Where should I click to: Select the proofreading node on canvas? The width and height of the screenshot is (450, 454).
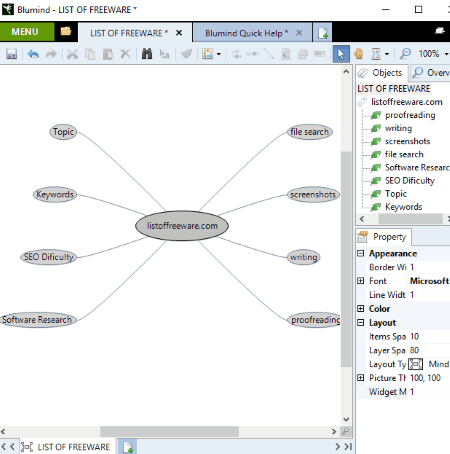[314, 320]
